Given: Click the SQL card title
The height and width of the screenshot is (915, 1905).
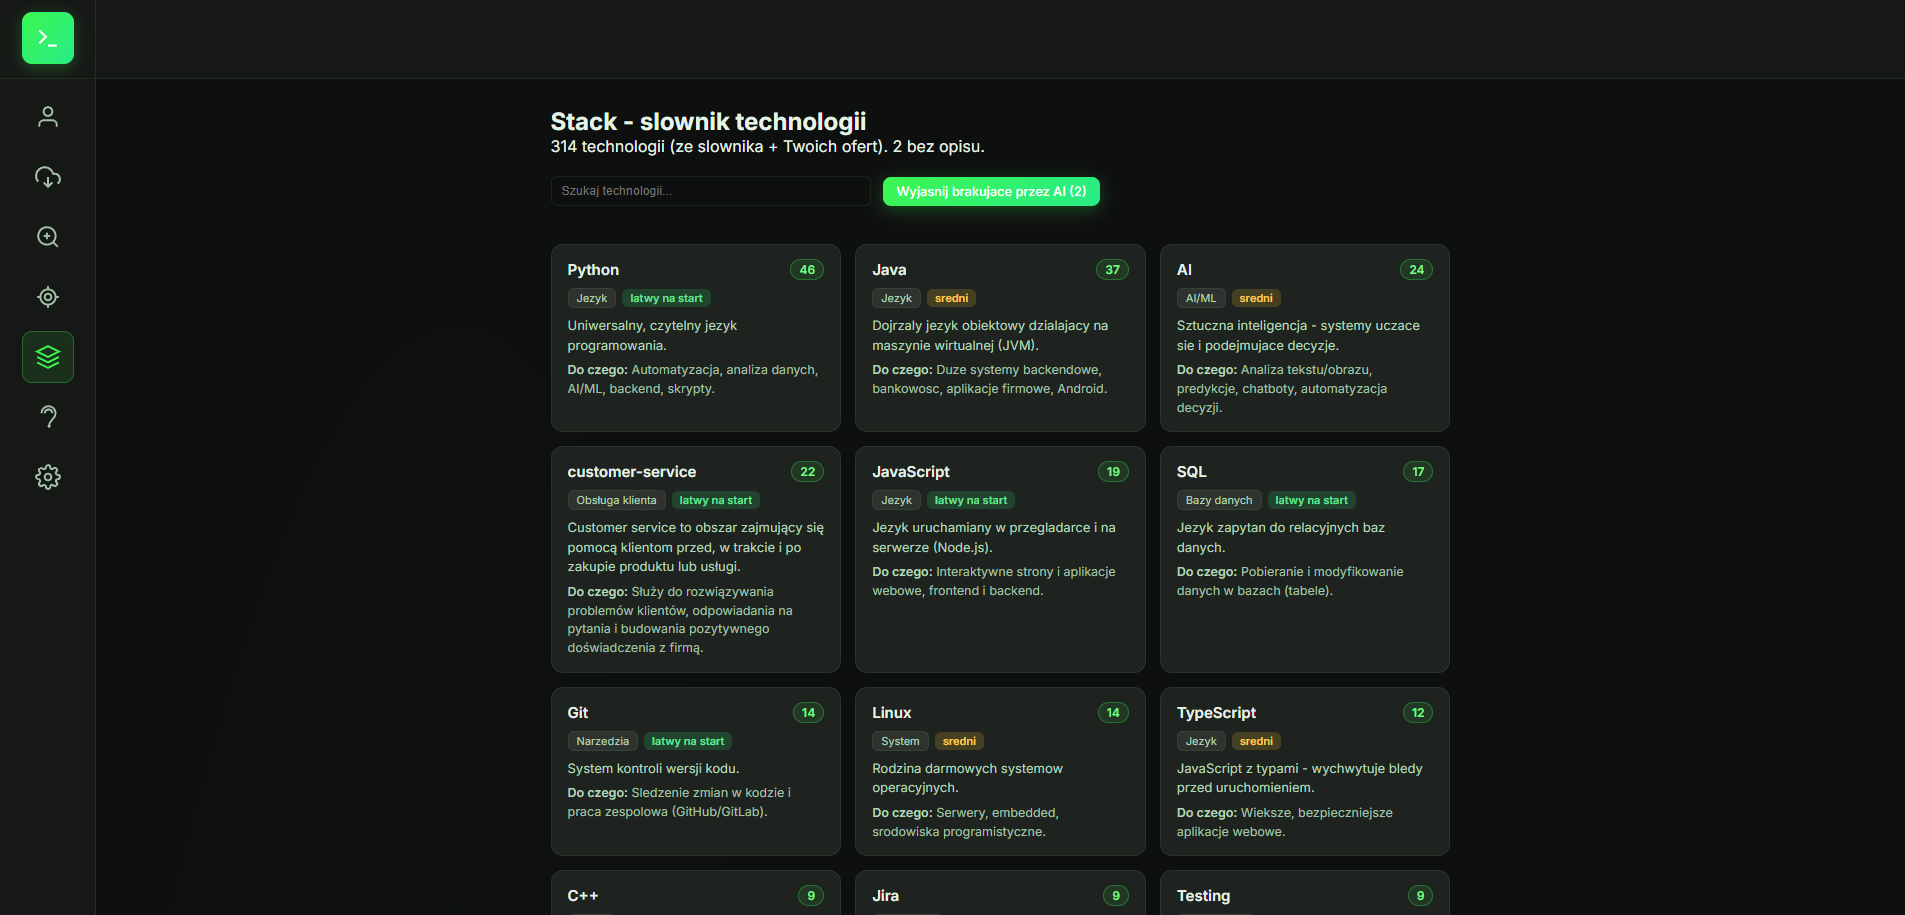Looking at the screenshot, I should [x=1192, y=472].
